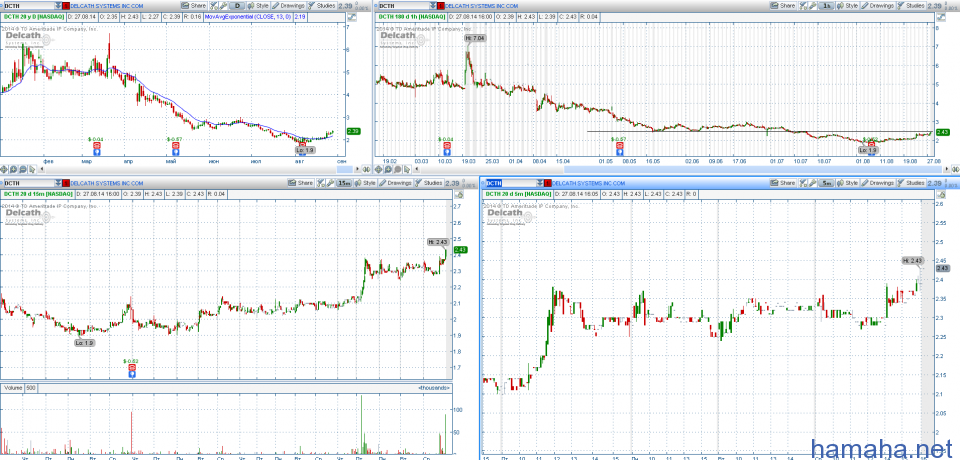Click the expansion arrows icon under daily chart
960x460 pixels.
[x=366, y=170]
